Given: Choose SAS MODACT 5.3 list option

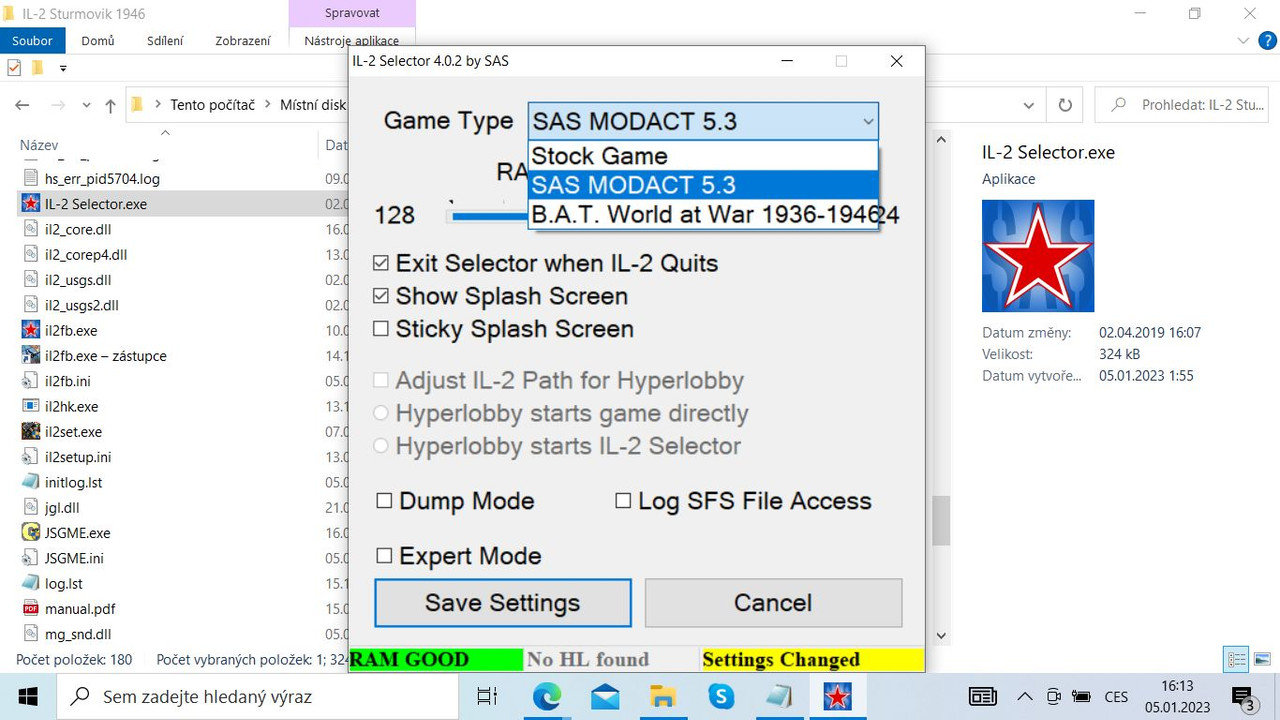Looking at the screenshot, I should 703,185.
